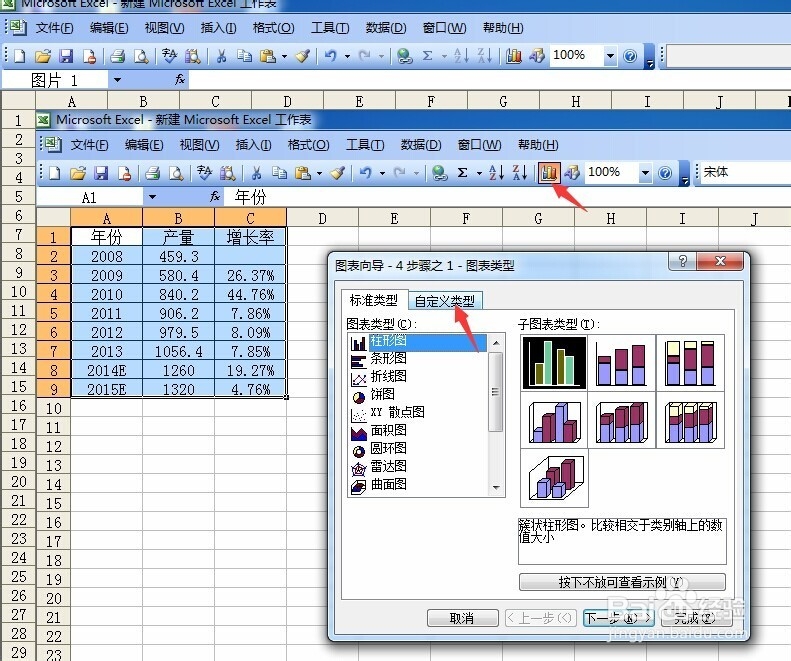The image size is (791, 661).
Task: Select XY 散点图 in the chart type list
Action: coord(397,412)
